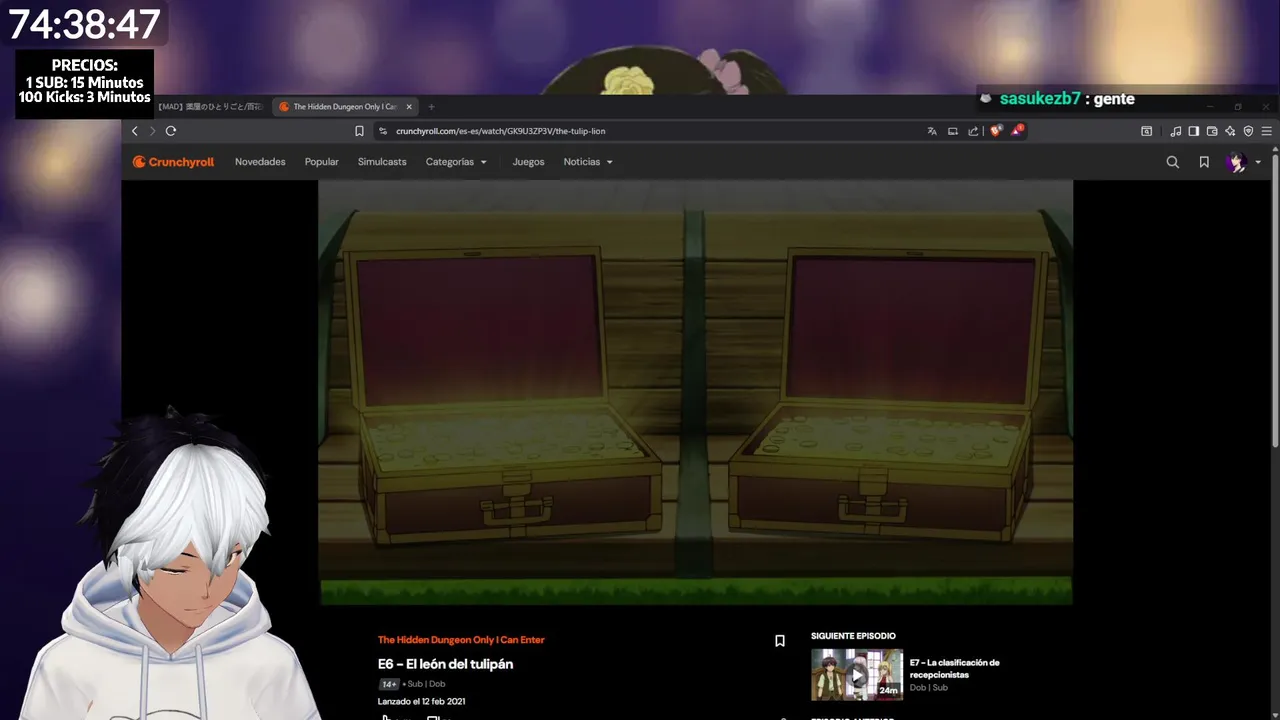Add episode to watchlist with bookmark icon
Viewport: 1280px width, 720px height.
point(780,641)
